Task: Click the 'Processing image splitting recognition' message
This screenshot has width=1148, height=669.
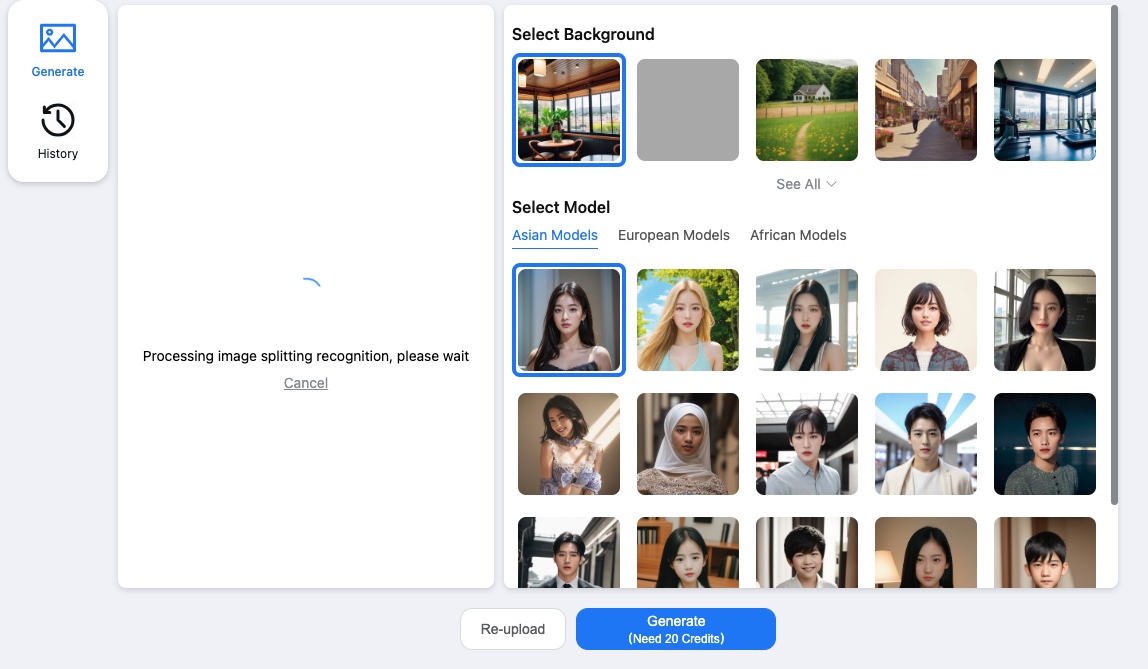Action: pos(306,356)
